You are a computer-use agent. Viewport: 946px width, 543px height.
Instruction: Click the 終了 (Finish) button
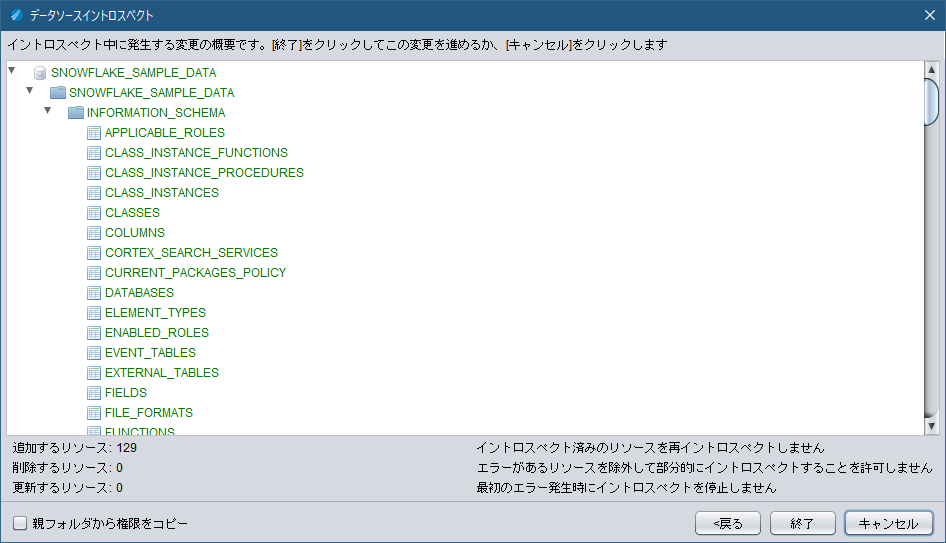pos(802,523)
